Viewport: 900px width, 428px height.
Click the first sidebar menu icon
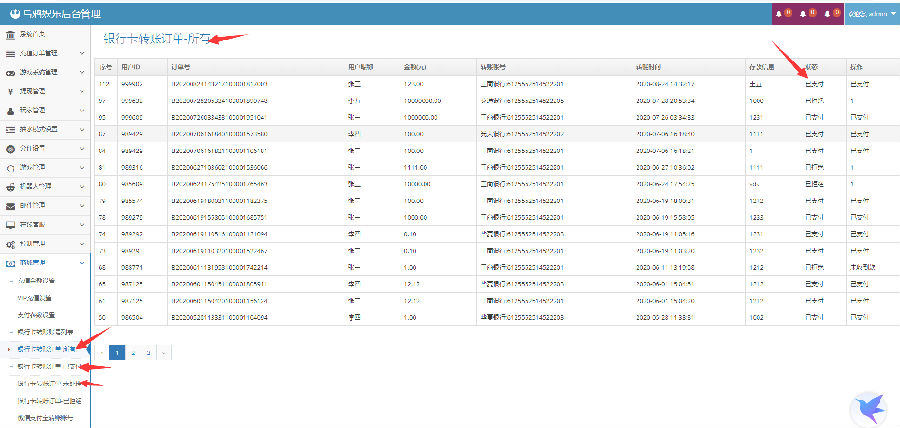click(10, 34)
